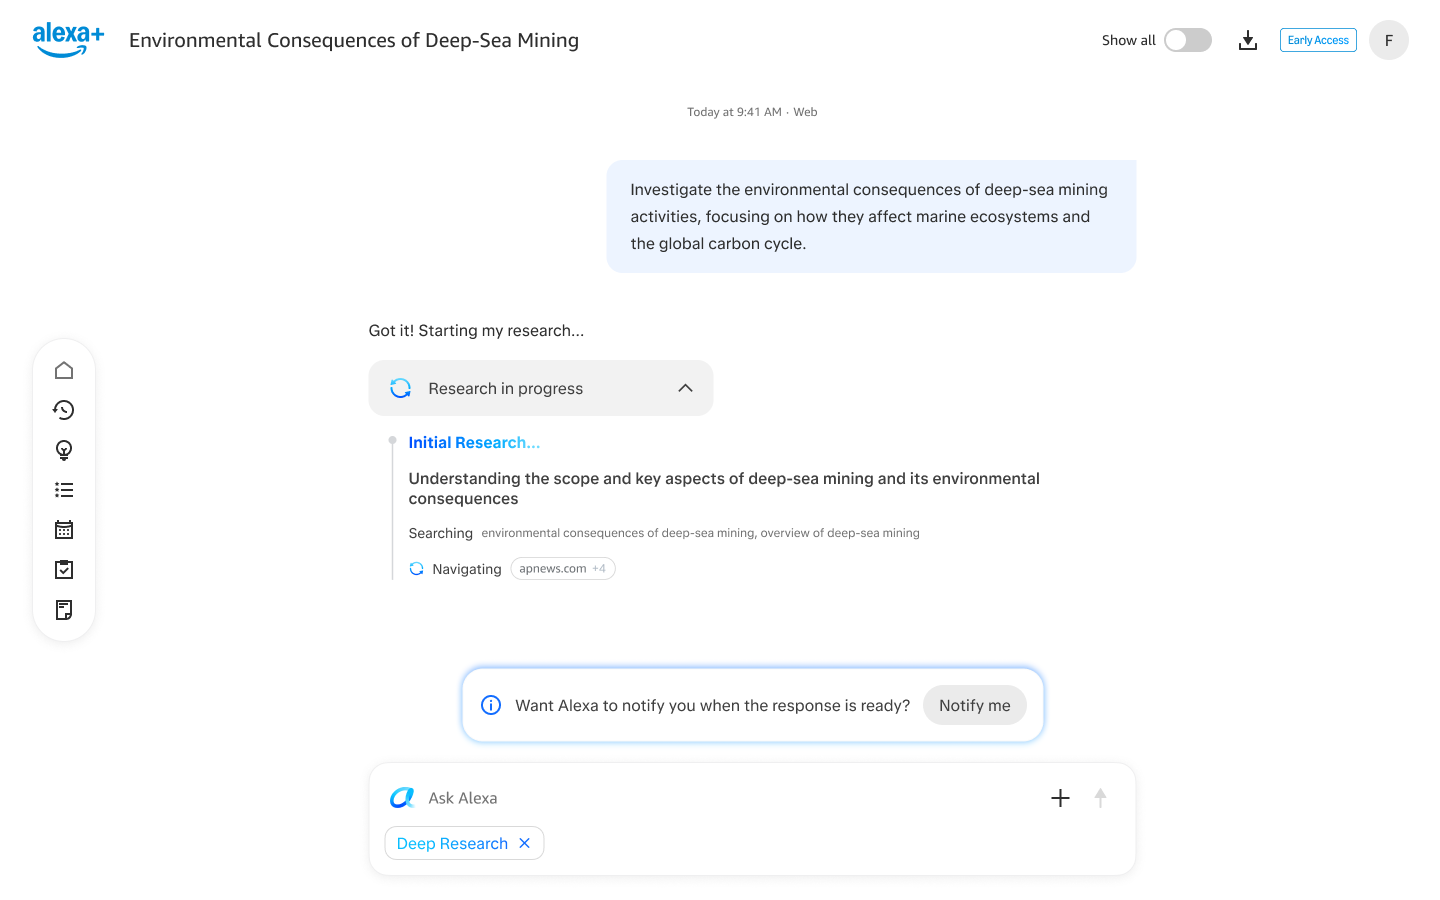Click the Navigating status label
Viewport: 1440px width, 900px height.
pos(467,569)
